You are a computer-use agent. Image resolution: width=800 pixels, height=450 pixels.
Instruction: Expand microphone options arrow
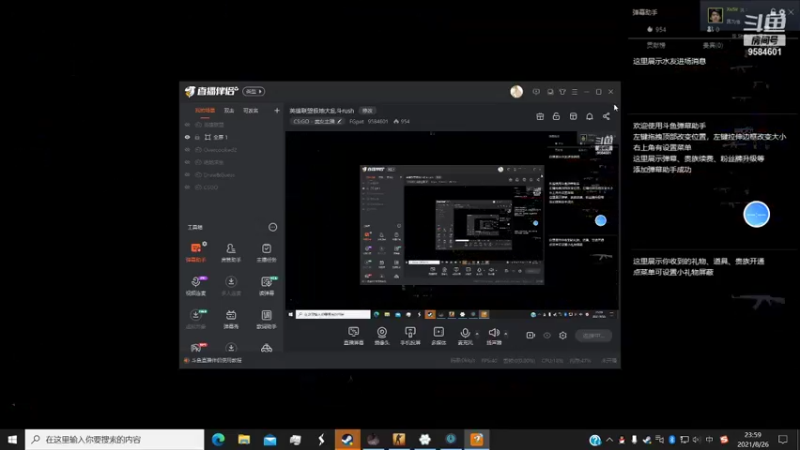point(477,334)
